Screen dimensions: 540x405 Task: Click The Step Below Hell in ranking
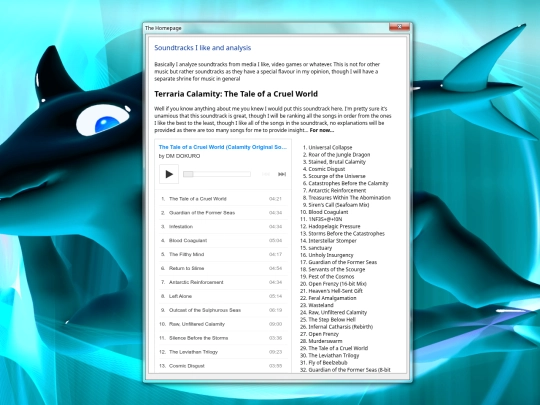point(332,320)
